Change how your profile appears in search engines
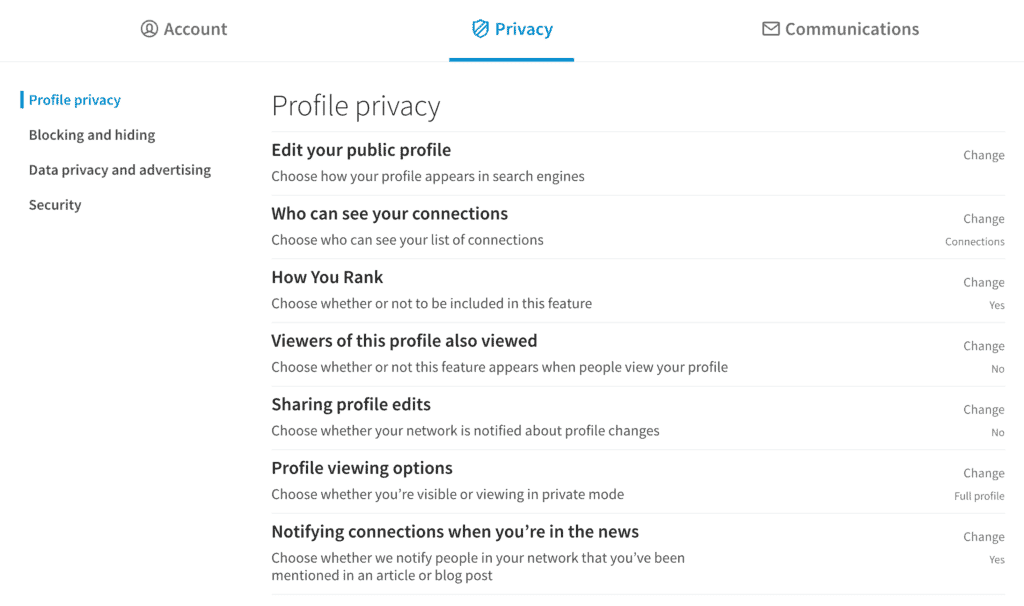The image size is (1024, 606). [983, 155]
